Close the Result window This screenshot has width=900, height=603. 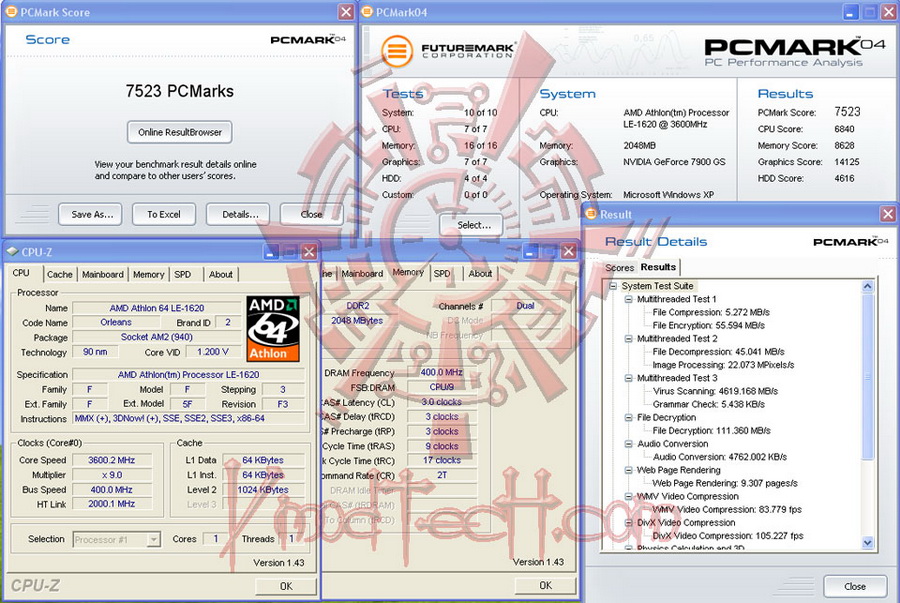pyautogui.click(x=888, y=214)
